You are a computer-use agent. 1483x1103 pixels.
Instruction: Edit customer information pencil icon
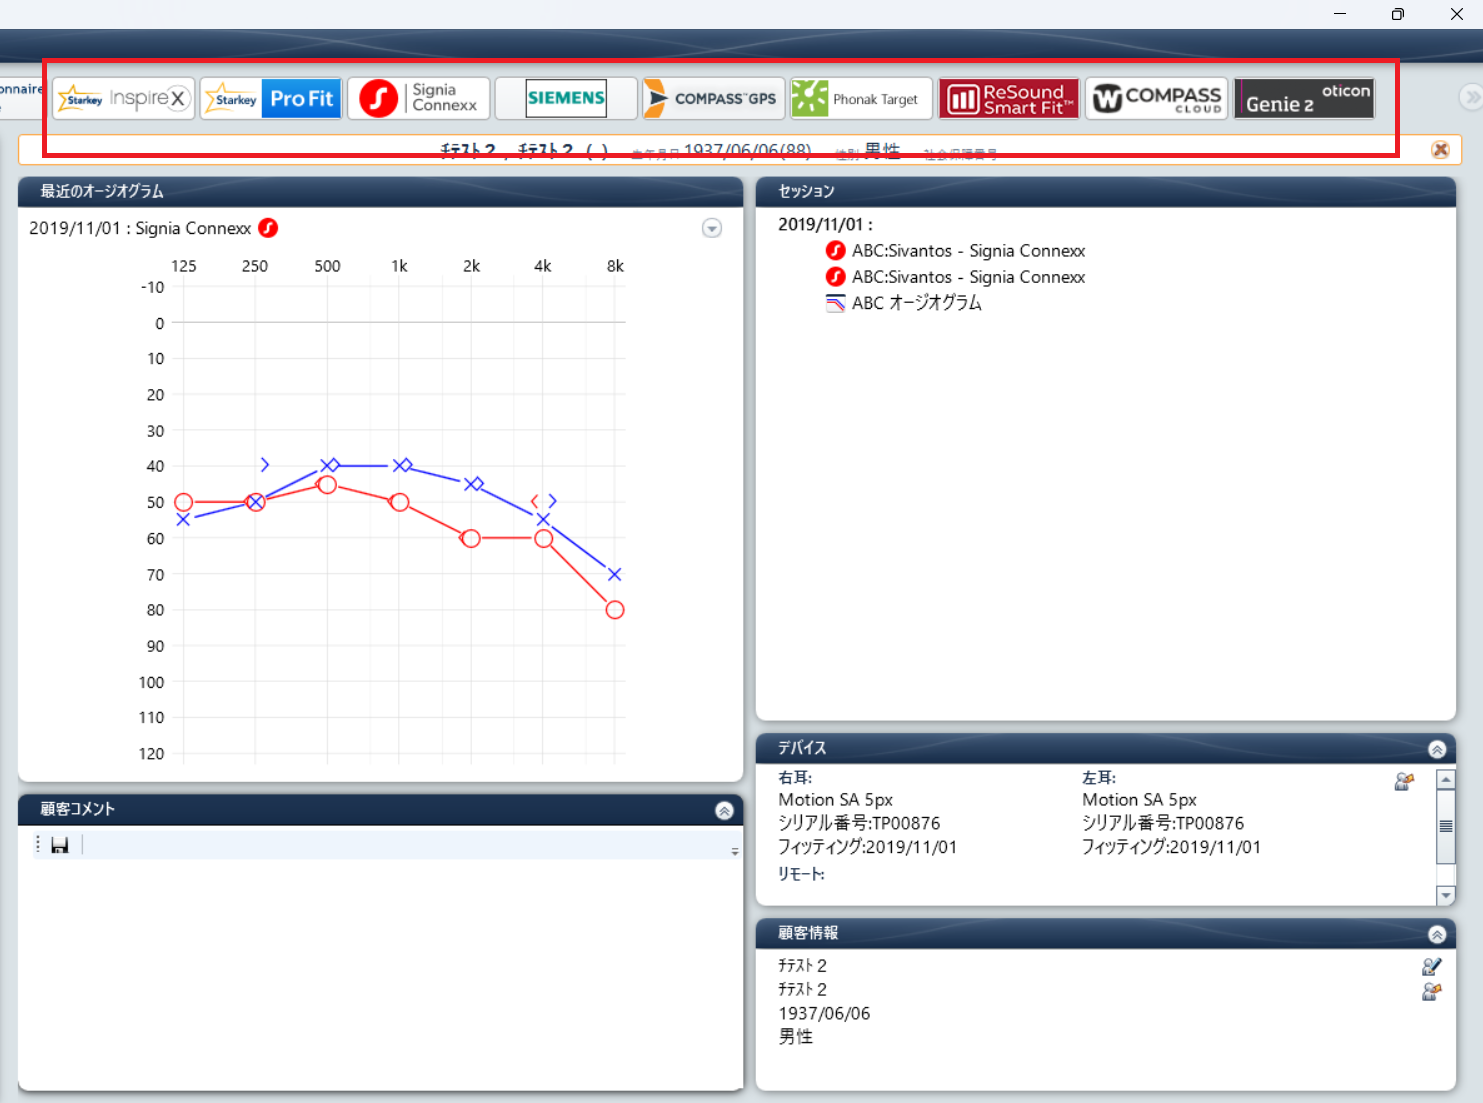point(1431,966)
